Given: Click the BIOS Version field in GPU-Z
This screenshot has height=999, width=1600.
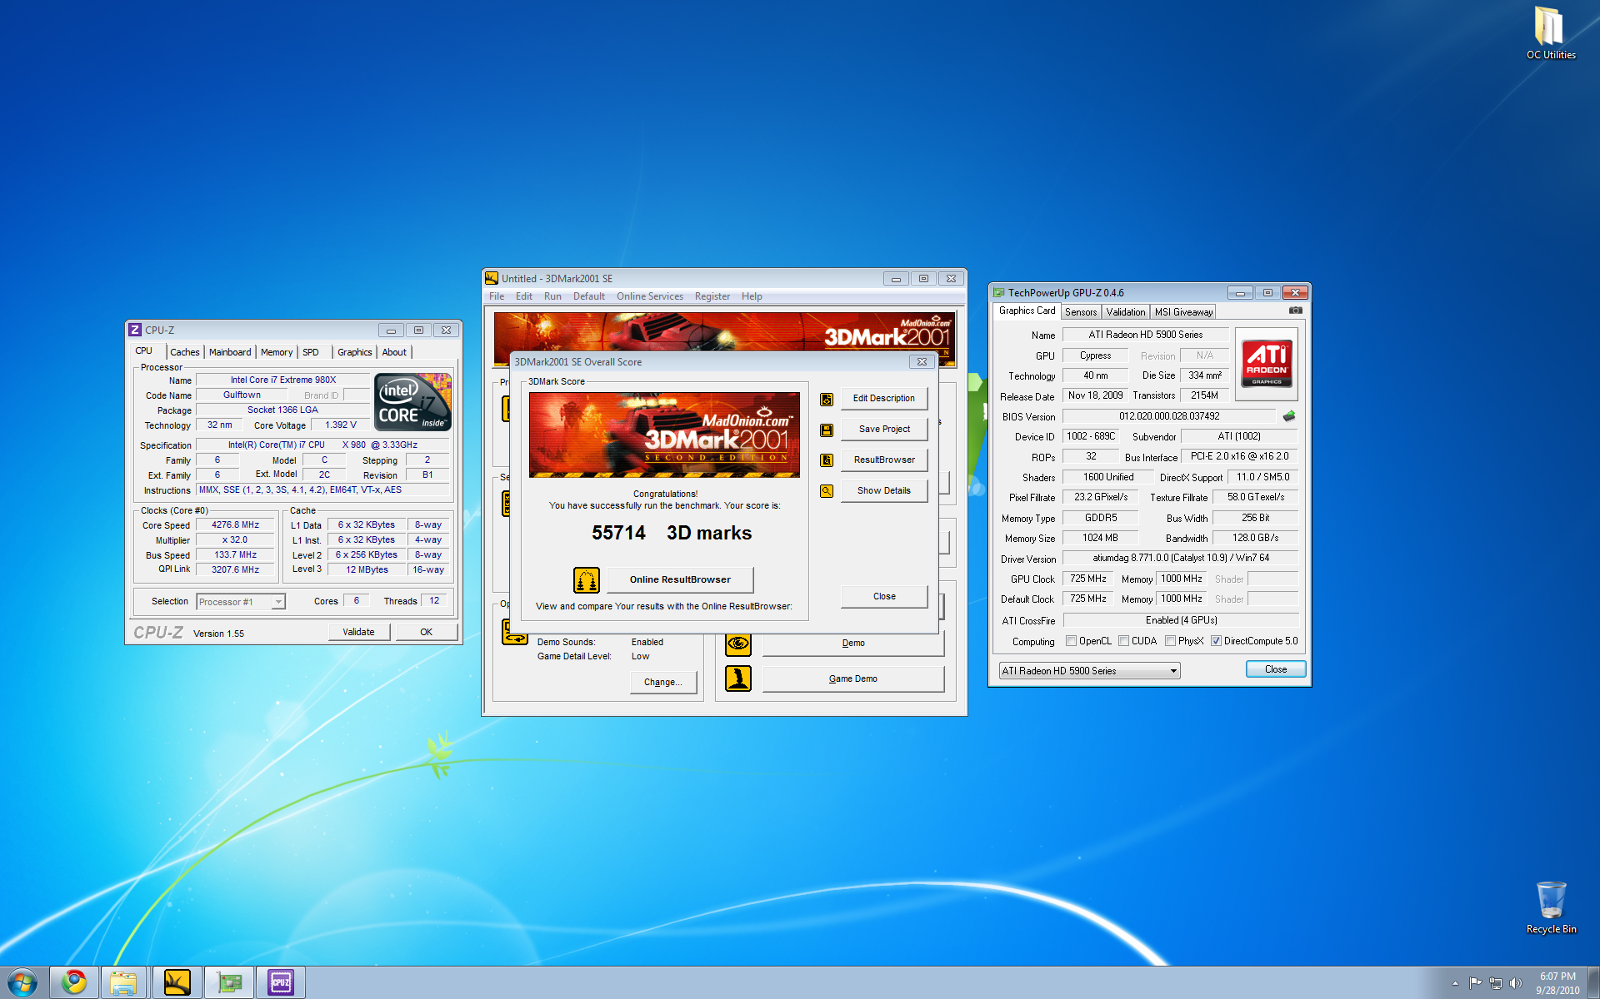Looking at the screenshot, I should coord(1169,416).
